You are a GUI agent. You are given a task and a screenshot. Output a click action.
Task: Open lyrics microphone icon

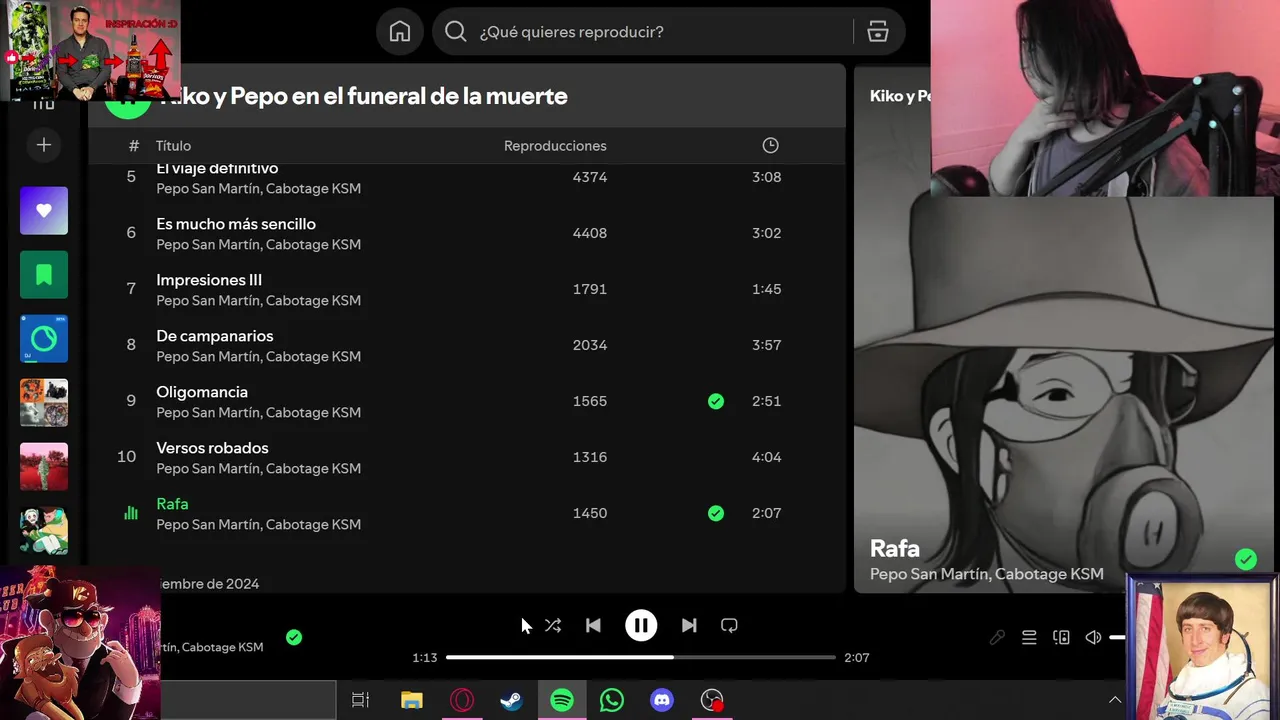pos(997,637)
